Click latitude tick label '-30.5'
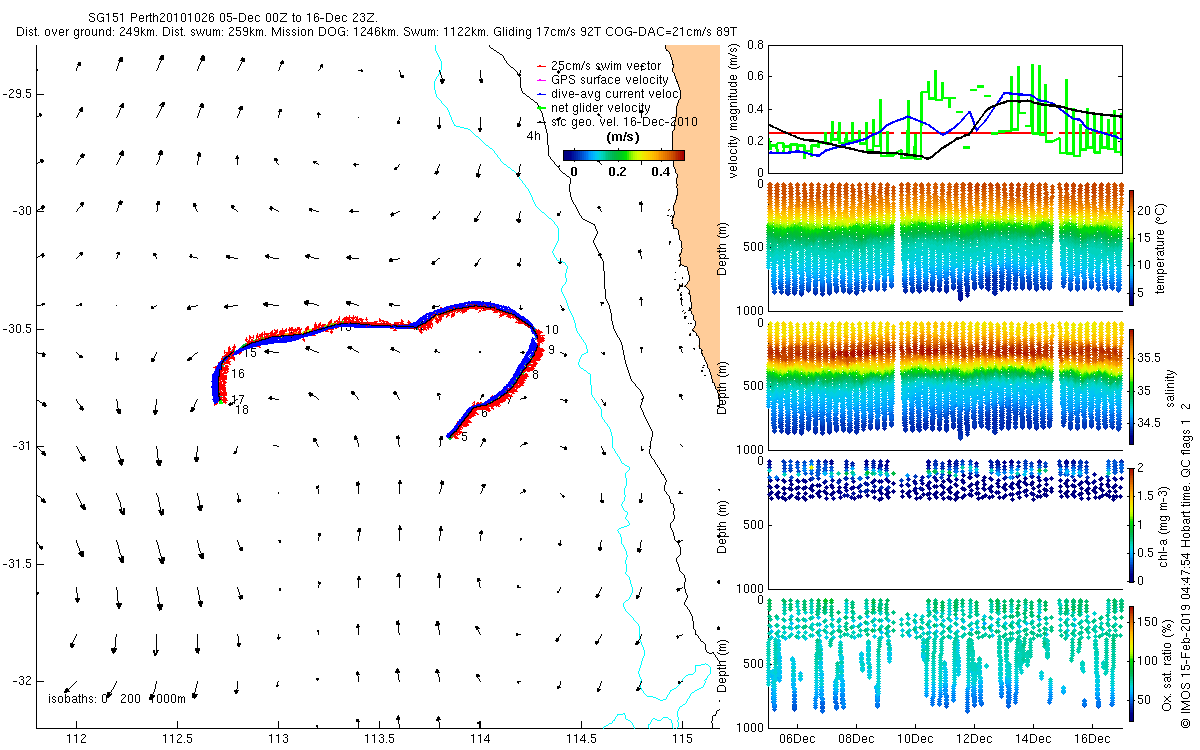Viewport: 1200px width, 750px height. (x=17, y=329)
